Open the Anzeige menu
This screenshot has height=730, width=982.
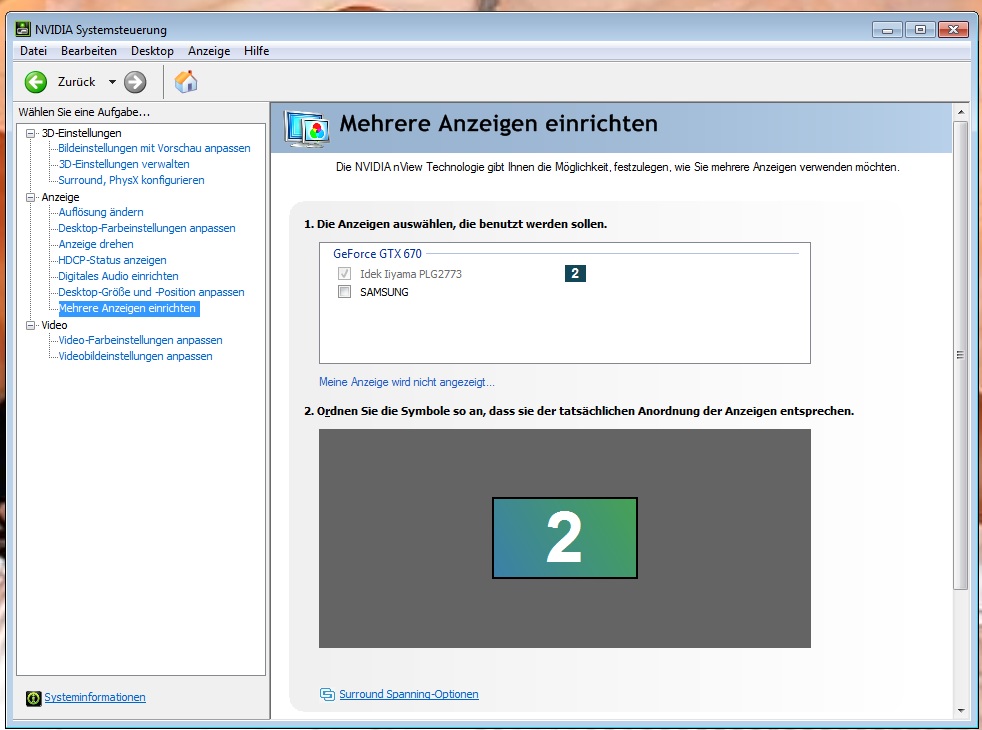[209, 51]
